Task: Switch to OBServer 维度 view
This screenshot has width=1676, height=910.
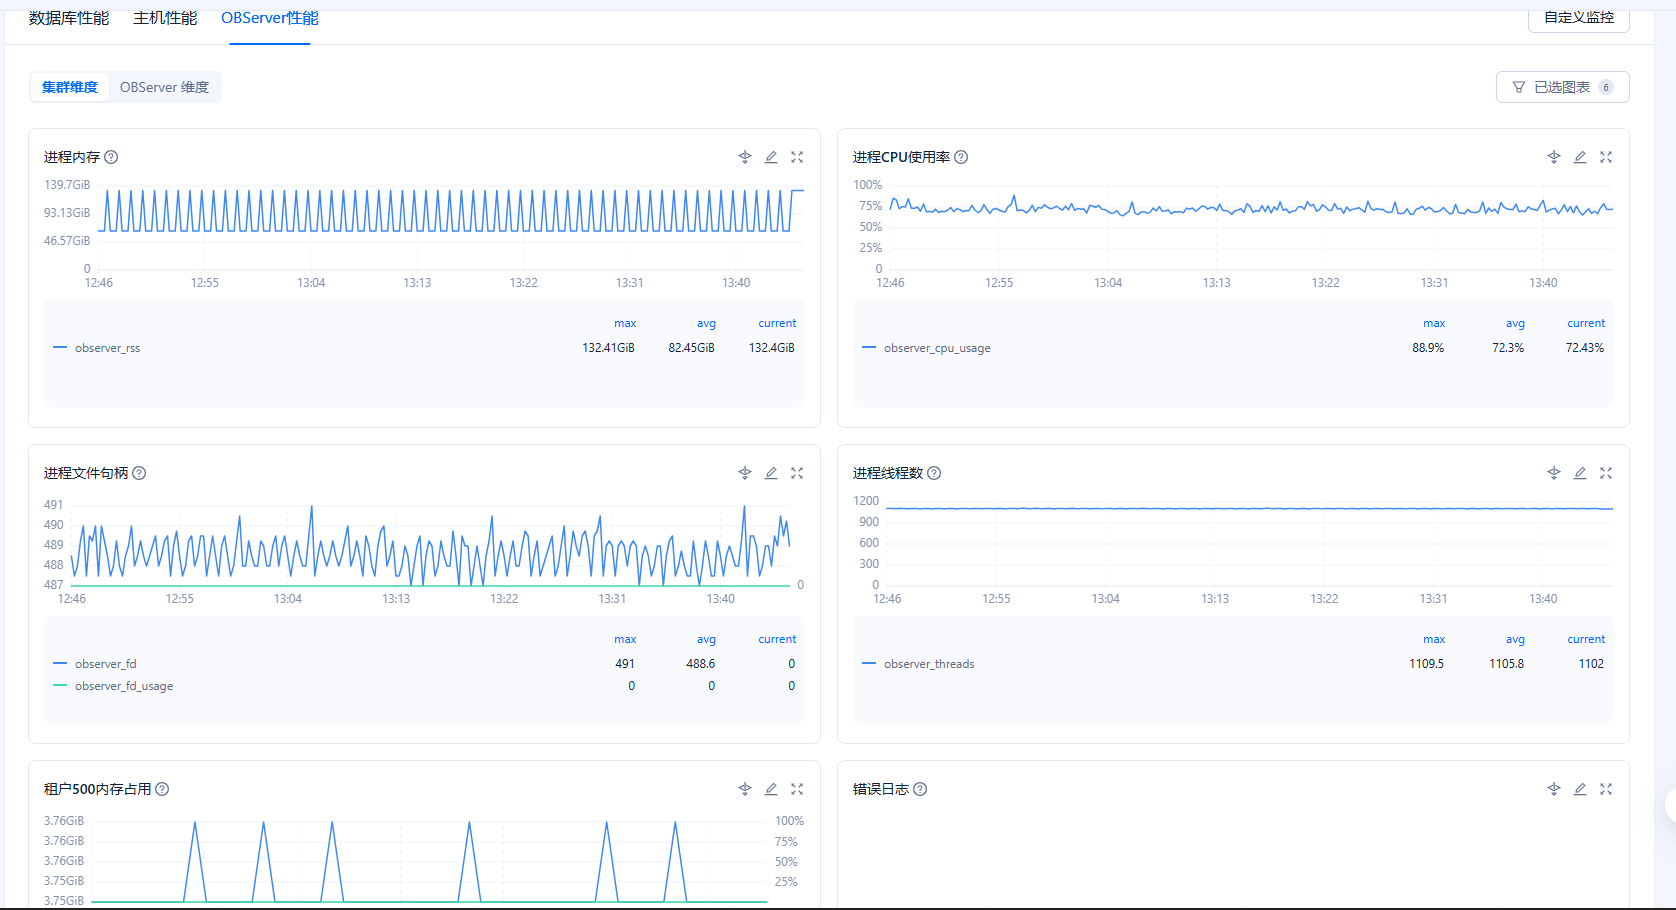Action: click(x=165, y=87)
